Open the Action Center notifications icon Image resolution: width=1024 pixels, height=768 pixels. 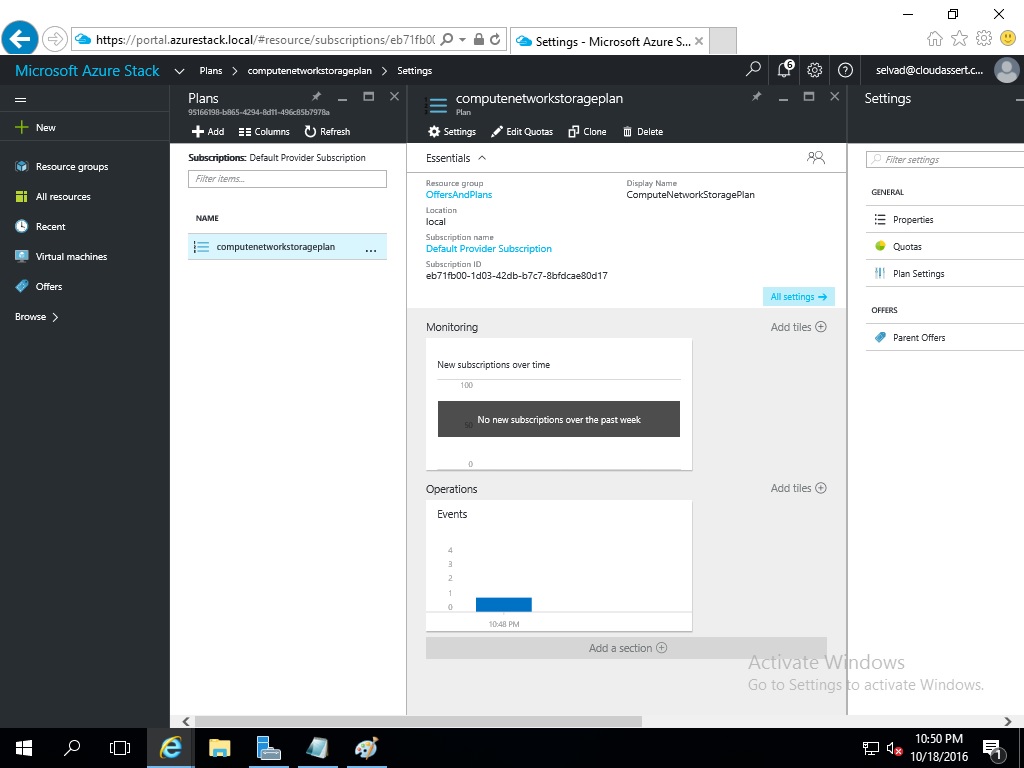[992, 749]
